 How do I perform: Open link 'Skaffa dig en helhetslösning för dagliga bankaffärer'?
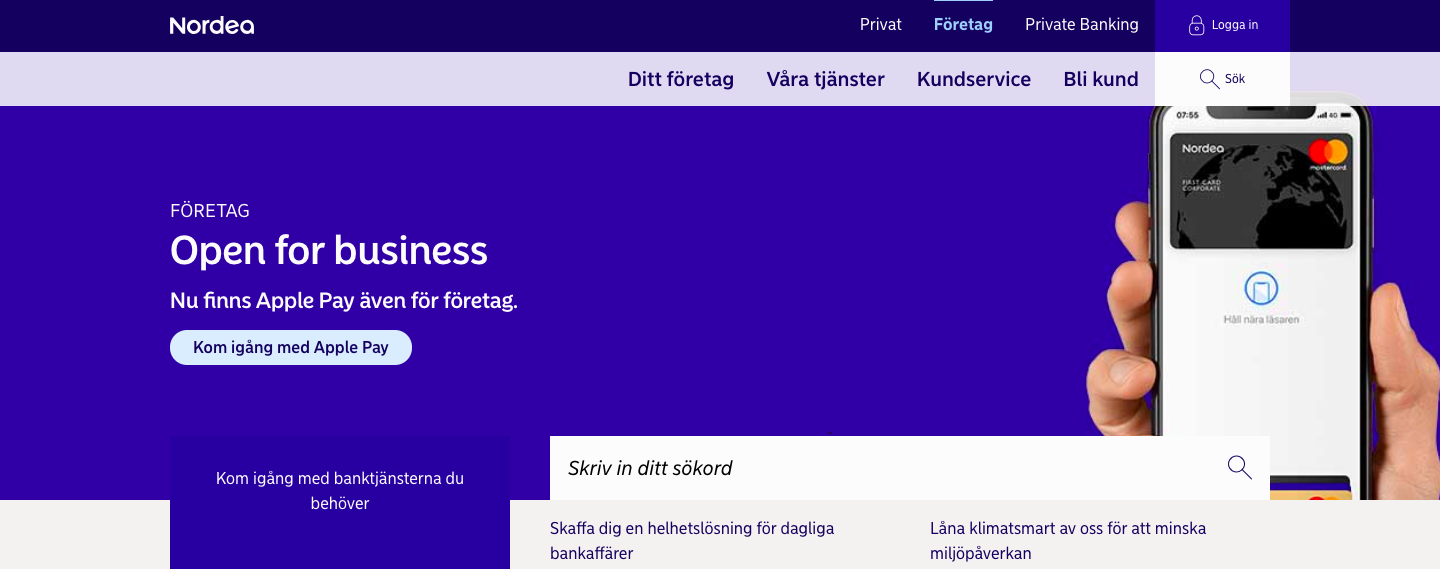tap(692, 540)
